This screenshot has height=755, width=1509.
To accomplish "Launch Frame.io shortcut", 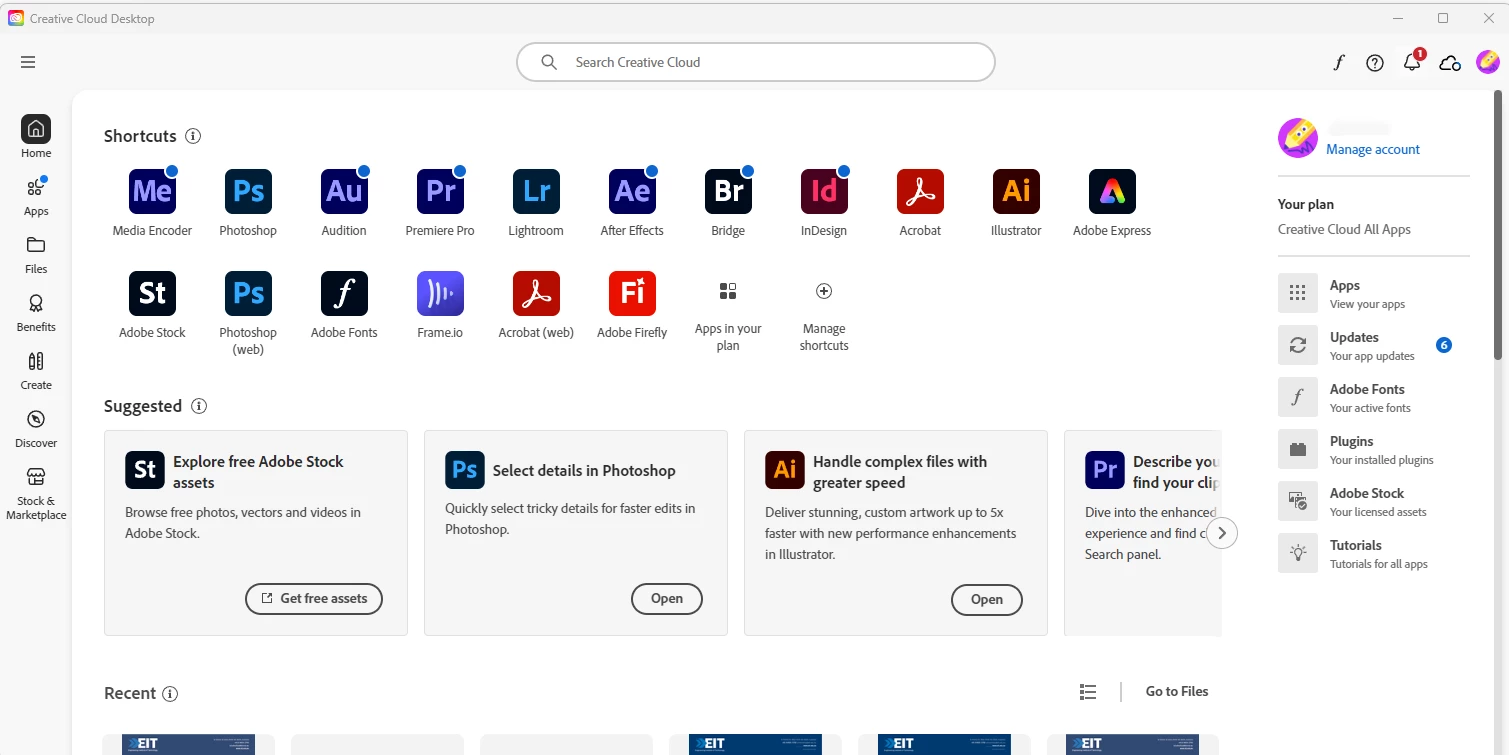I will [440, 293].
